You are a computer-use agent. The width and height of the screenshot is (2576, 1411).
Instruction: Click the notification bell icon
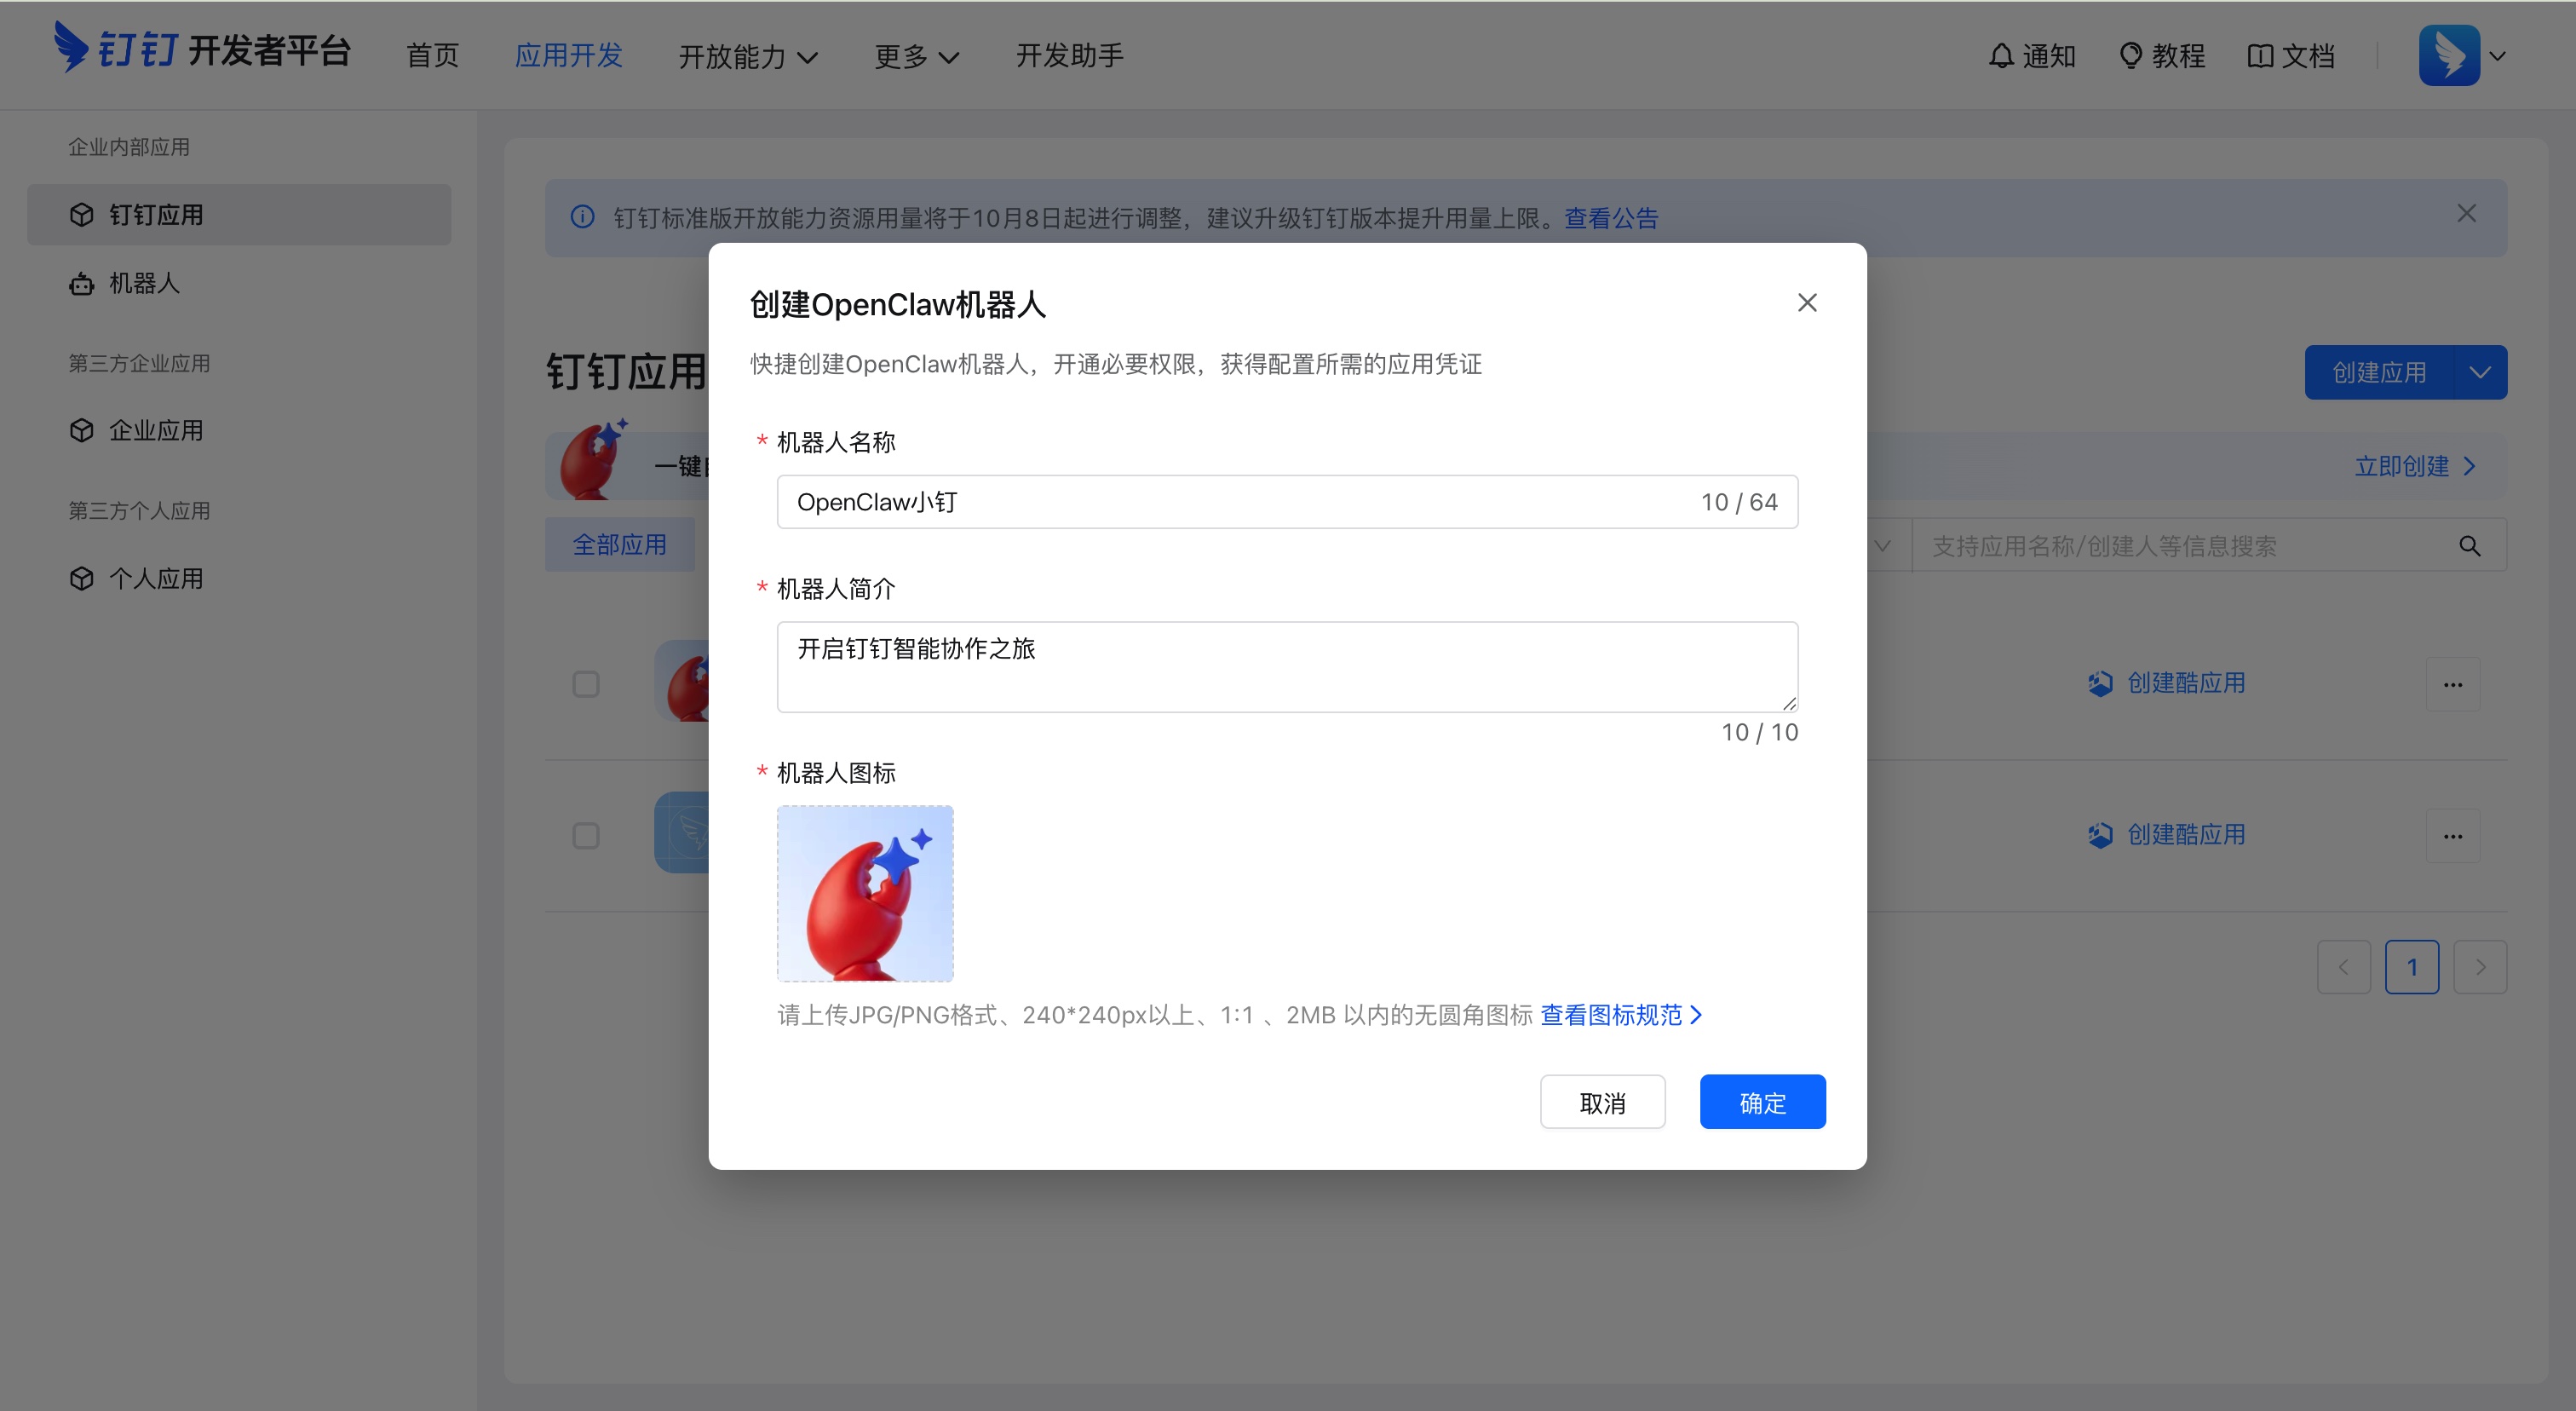point(2000,56)
